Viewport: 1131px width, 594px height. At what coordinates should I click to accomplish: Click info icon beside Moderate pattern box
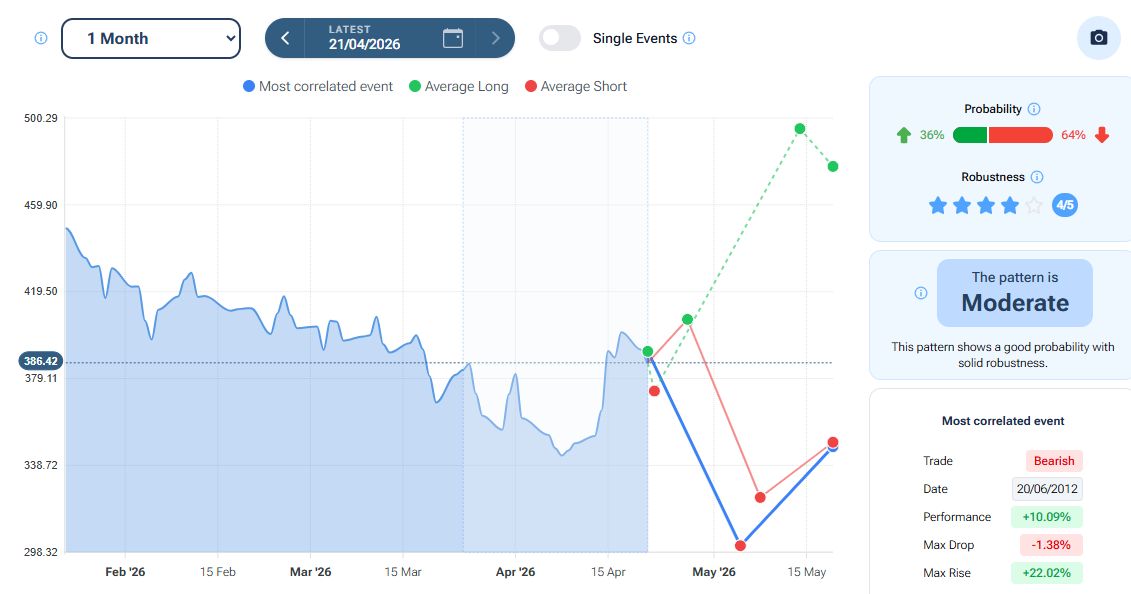click(x=921, y=293)
